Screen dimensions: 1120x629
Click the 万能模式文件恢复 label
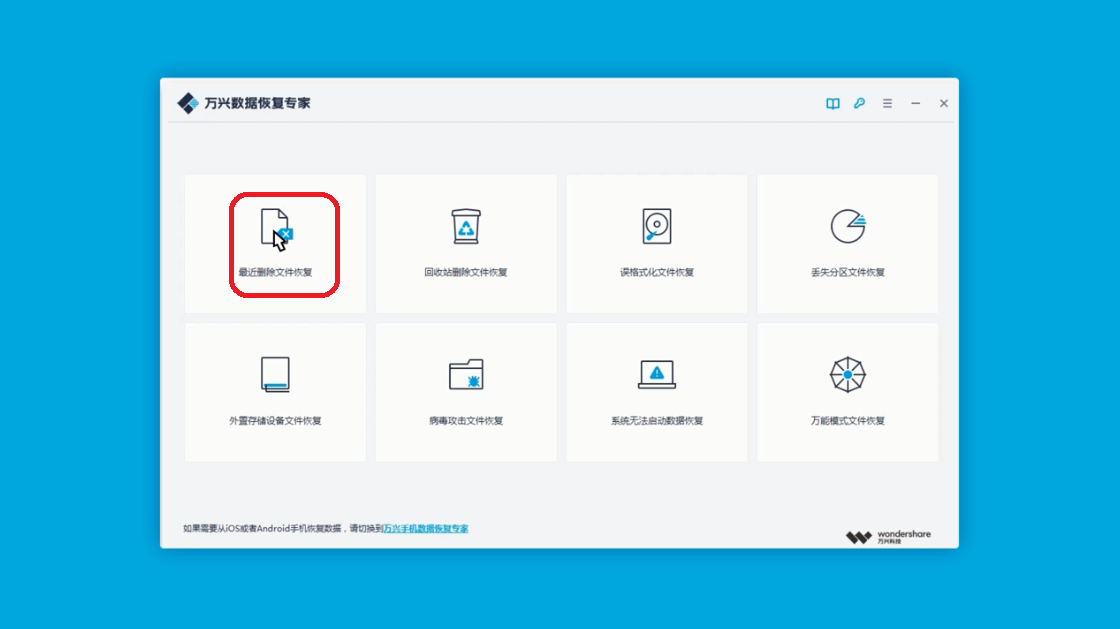click(x=848, y=421)
